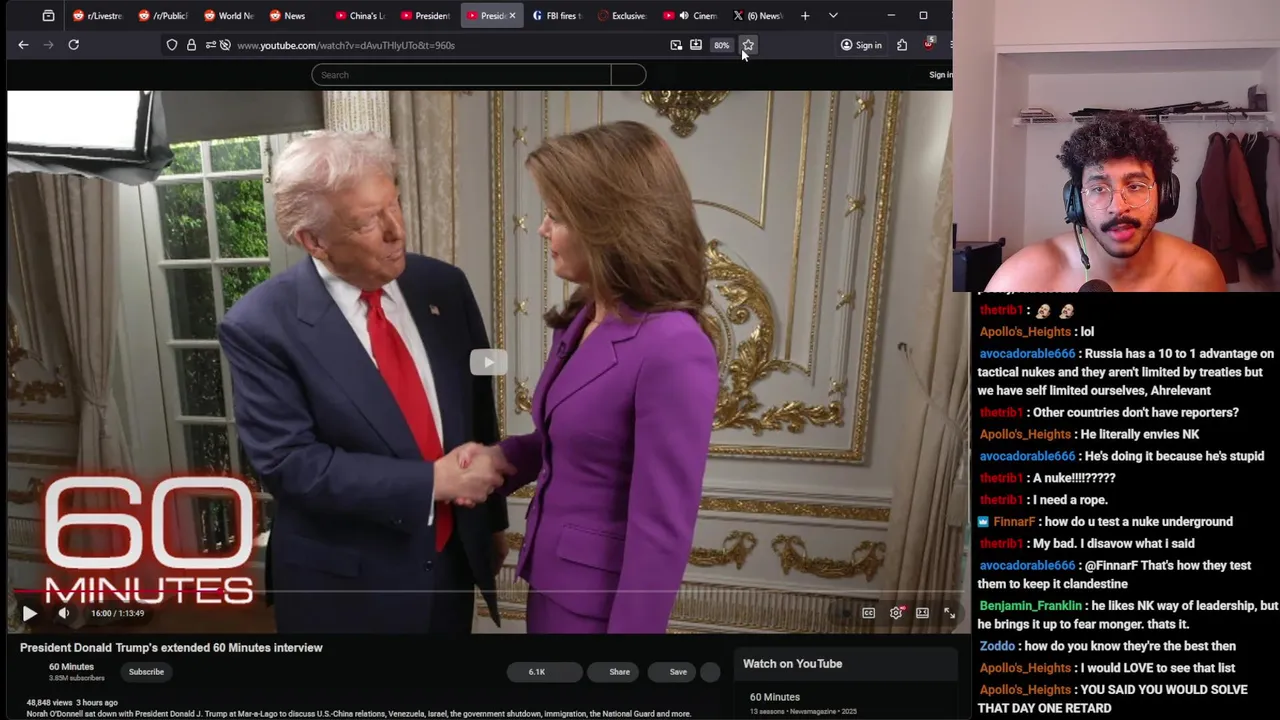
Task: Open more actions next to Save
Action: (711, 672)
